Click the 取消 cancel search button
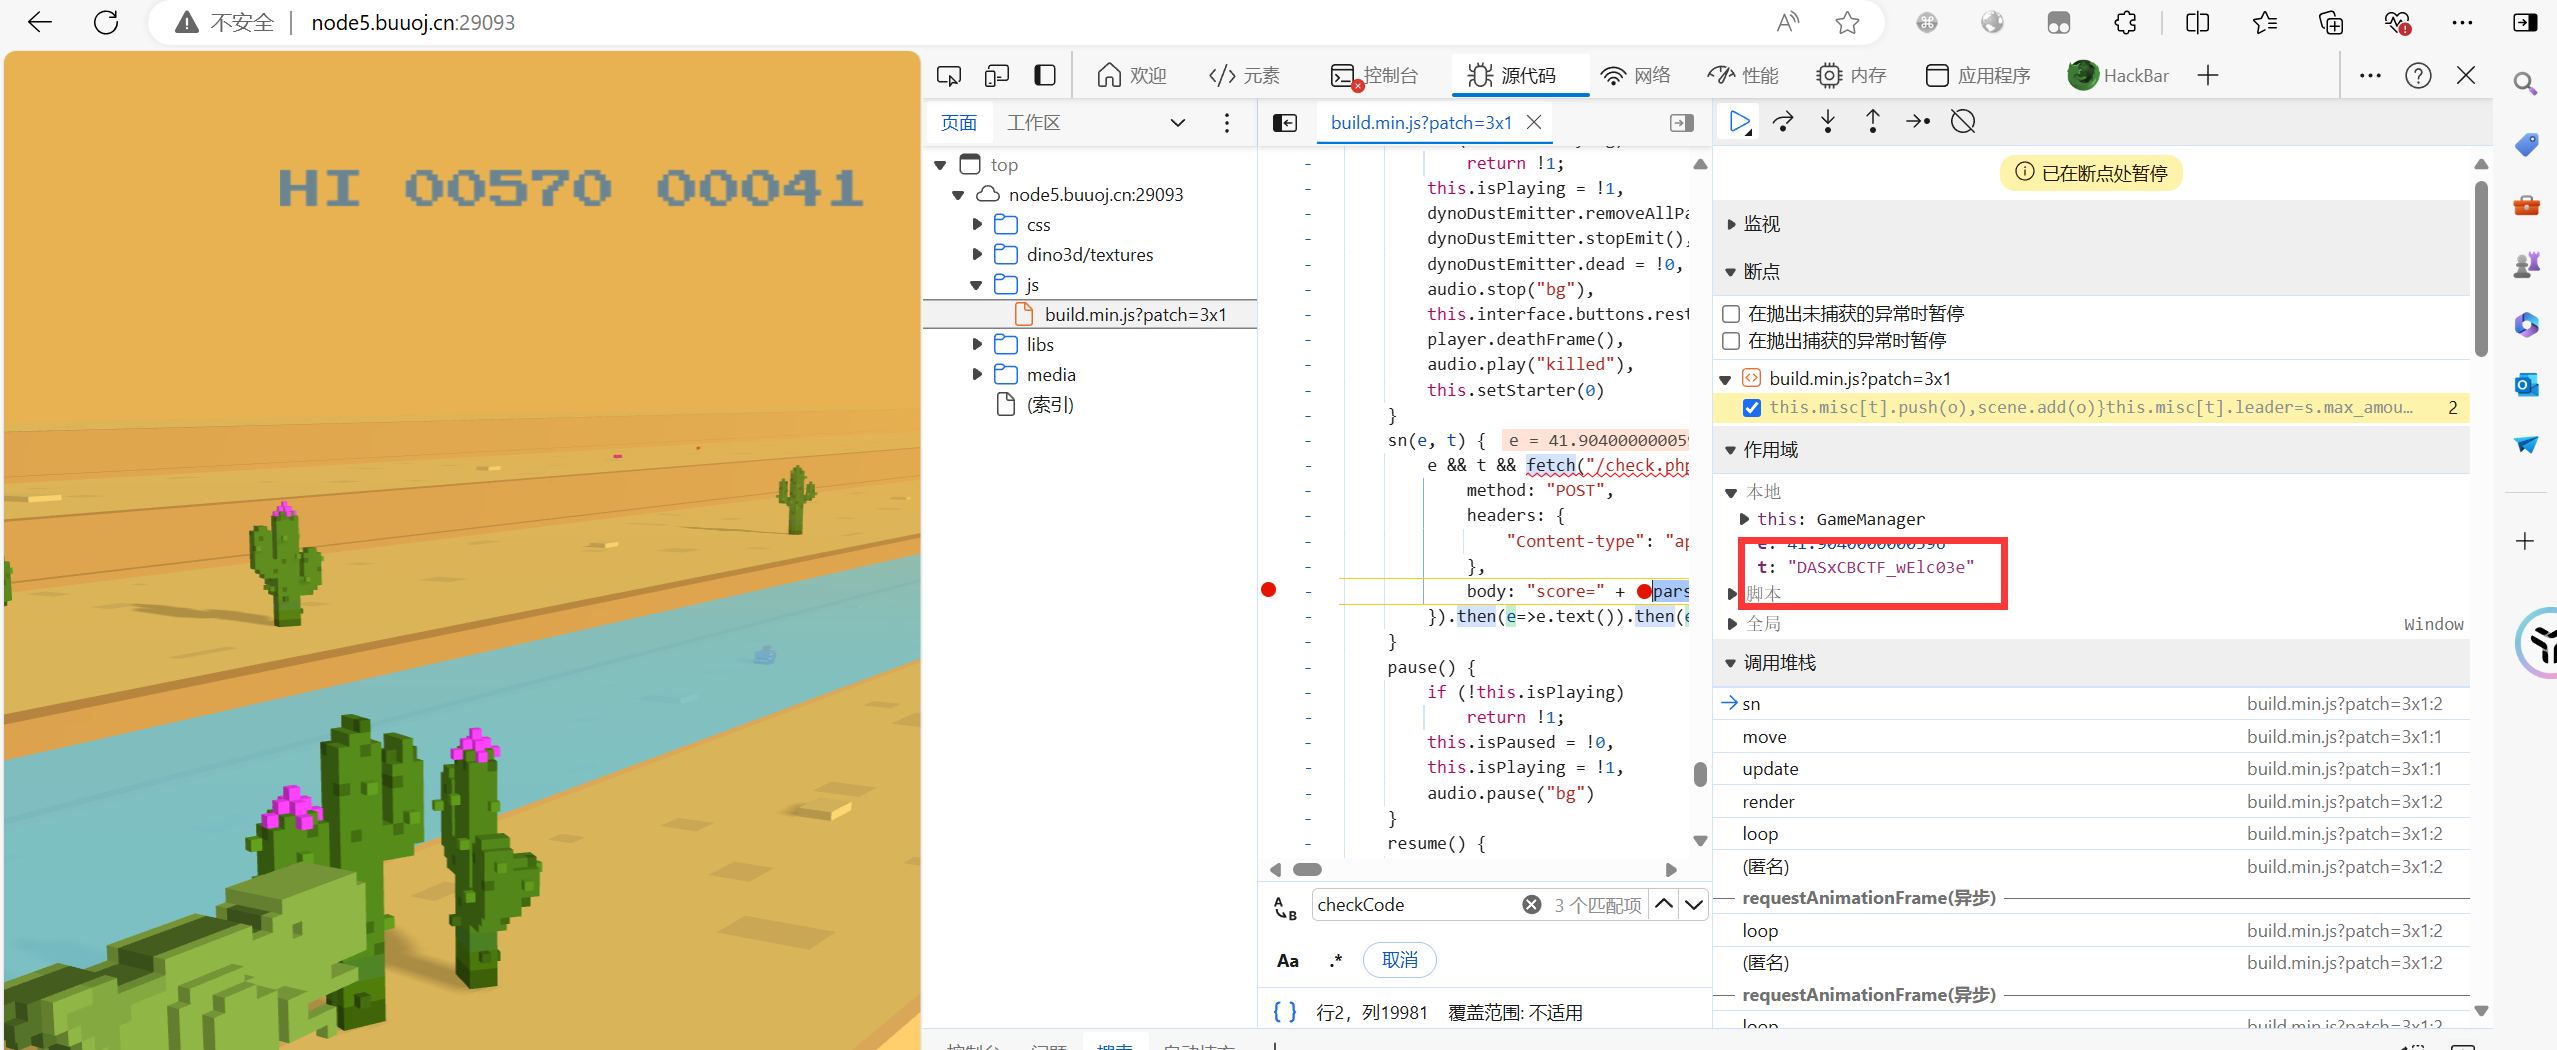Image resolution: width=2557 pixels, height=1050 pixels. tap(1399, 960)
